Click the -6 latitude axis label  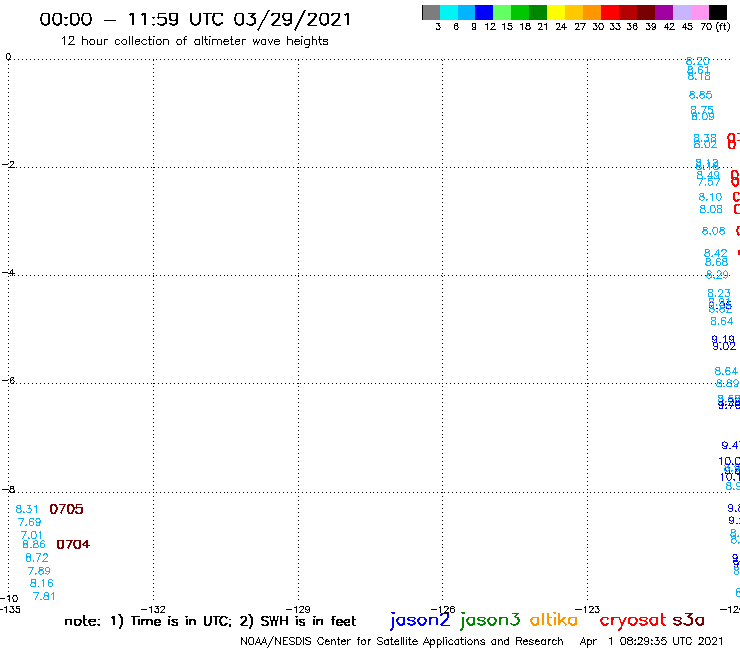click(x=8, y=380)
